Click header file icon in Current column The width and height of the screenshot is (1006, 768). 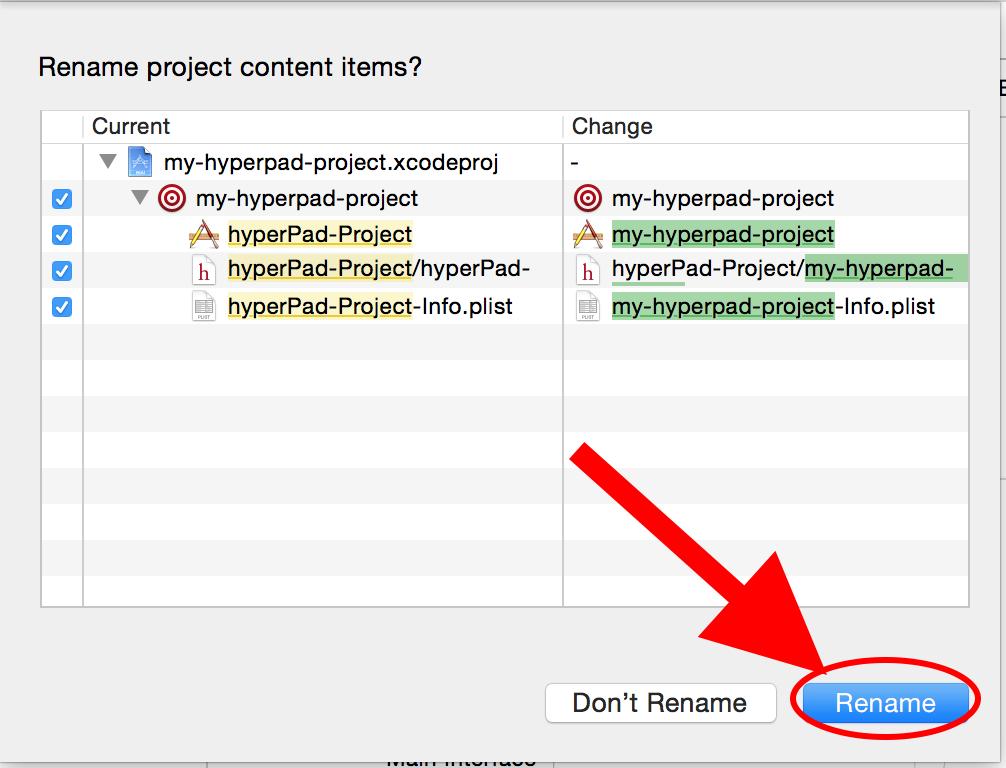click(x=203, y=270)
